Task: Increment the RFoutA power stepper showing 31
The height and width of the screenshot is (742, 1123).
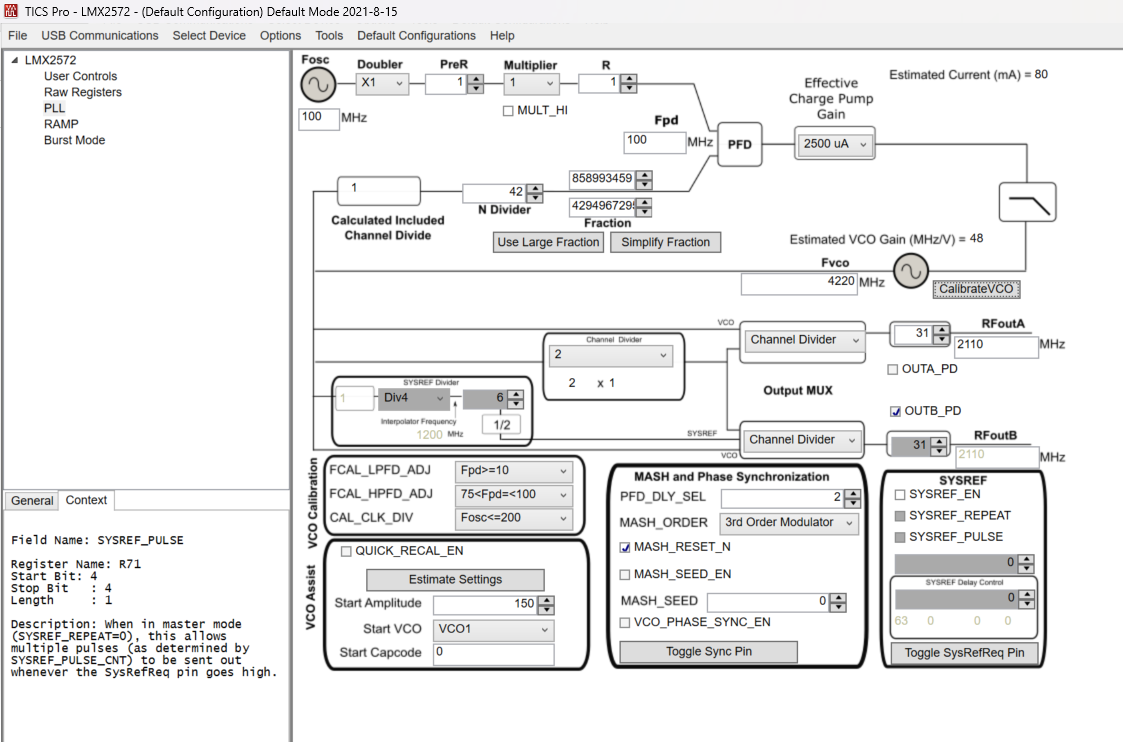Action: click(x=941, y=330)
